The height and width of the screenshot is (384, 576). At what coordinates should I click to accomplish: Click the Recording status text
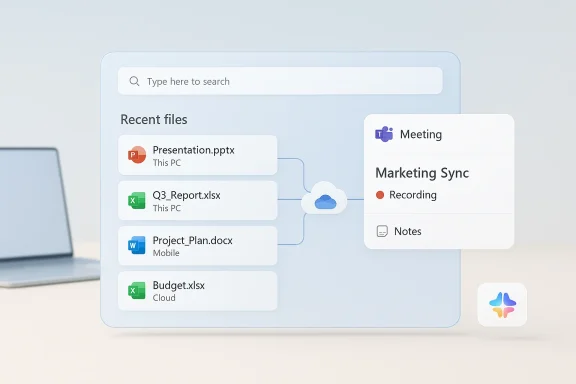pyautogui.click(x=413, y=195)
